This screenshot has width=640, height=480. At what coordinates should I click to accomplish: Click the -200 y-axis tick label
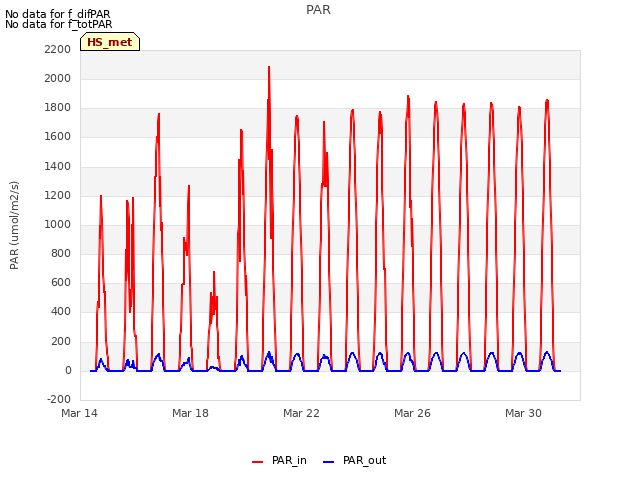59,399
